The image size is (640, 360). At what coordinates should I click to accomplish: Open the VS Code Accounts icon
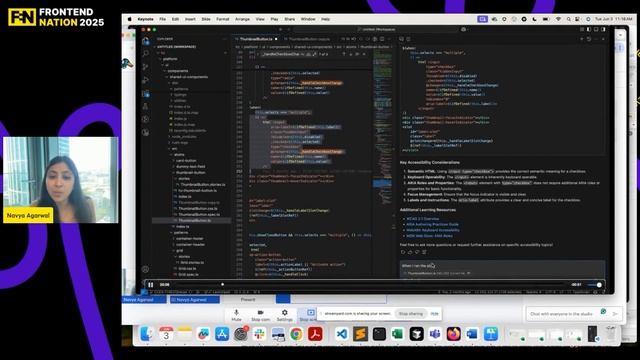click(145, 269)
